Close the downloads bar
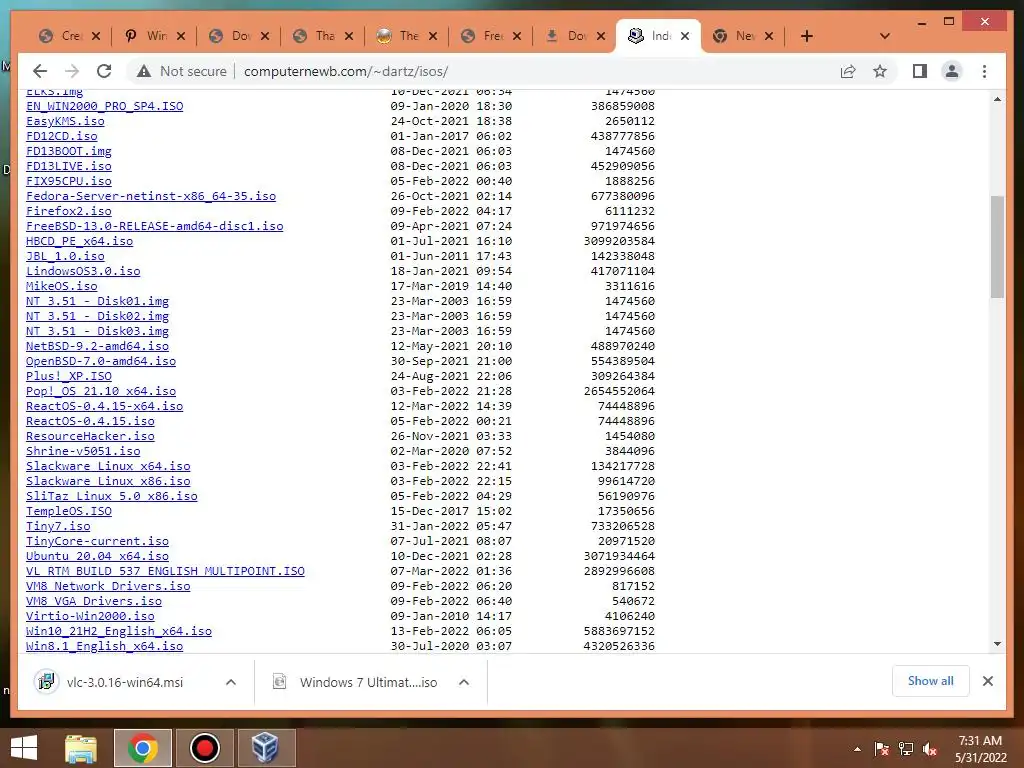The height and width of the screenshot is (768, 1024). pyautogui.click(x=987, y=681)
